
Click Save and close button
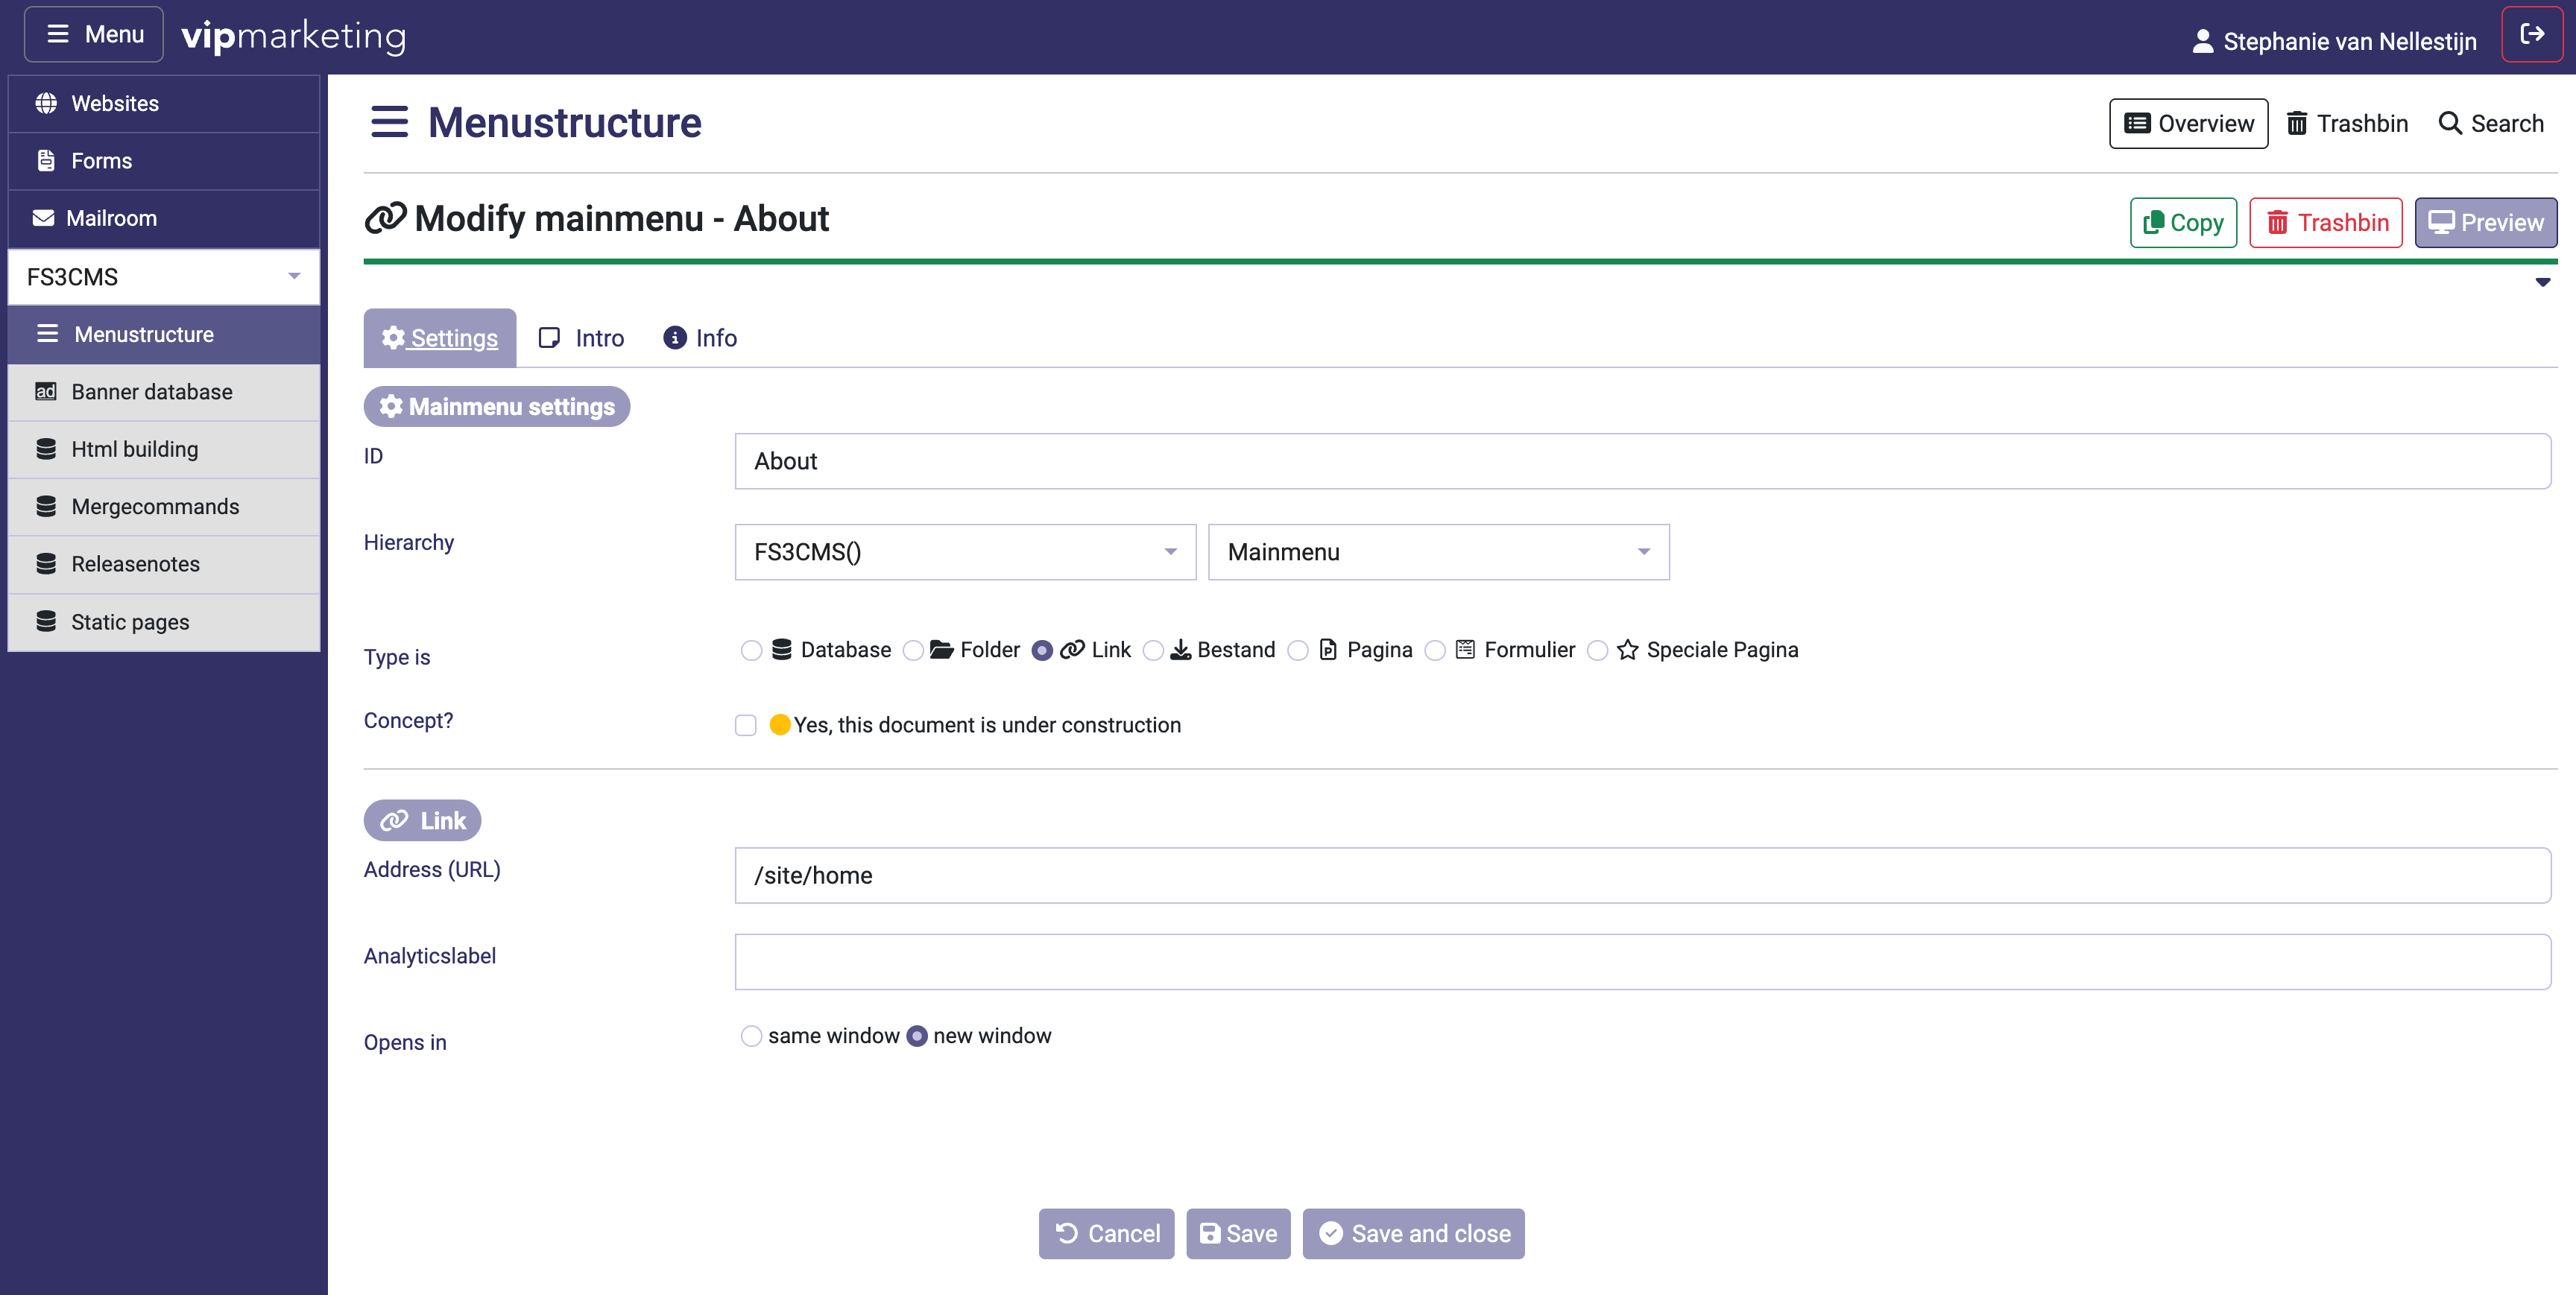pyautogui.click(x=1414, y=1233)
